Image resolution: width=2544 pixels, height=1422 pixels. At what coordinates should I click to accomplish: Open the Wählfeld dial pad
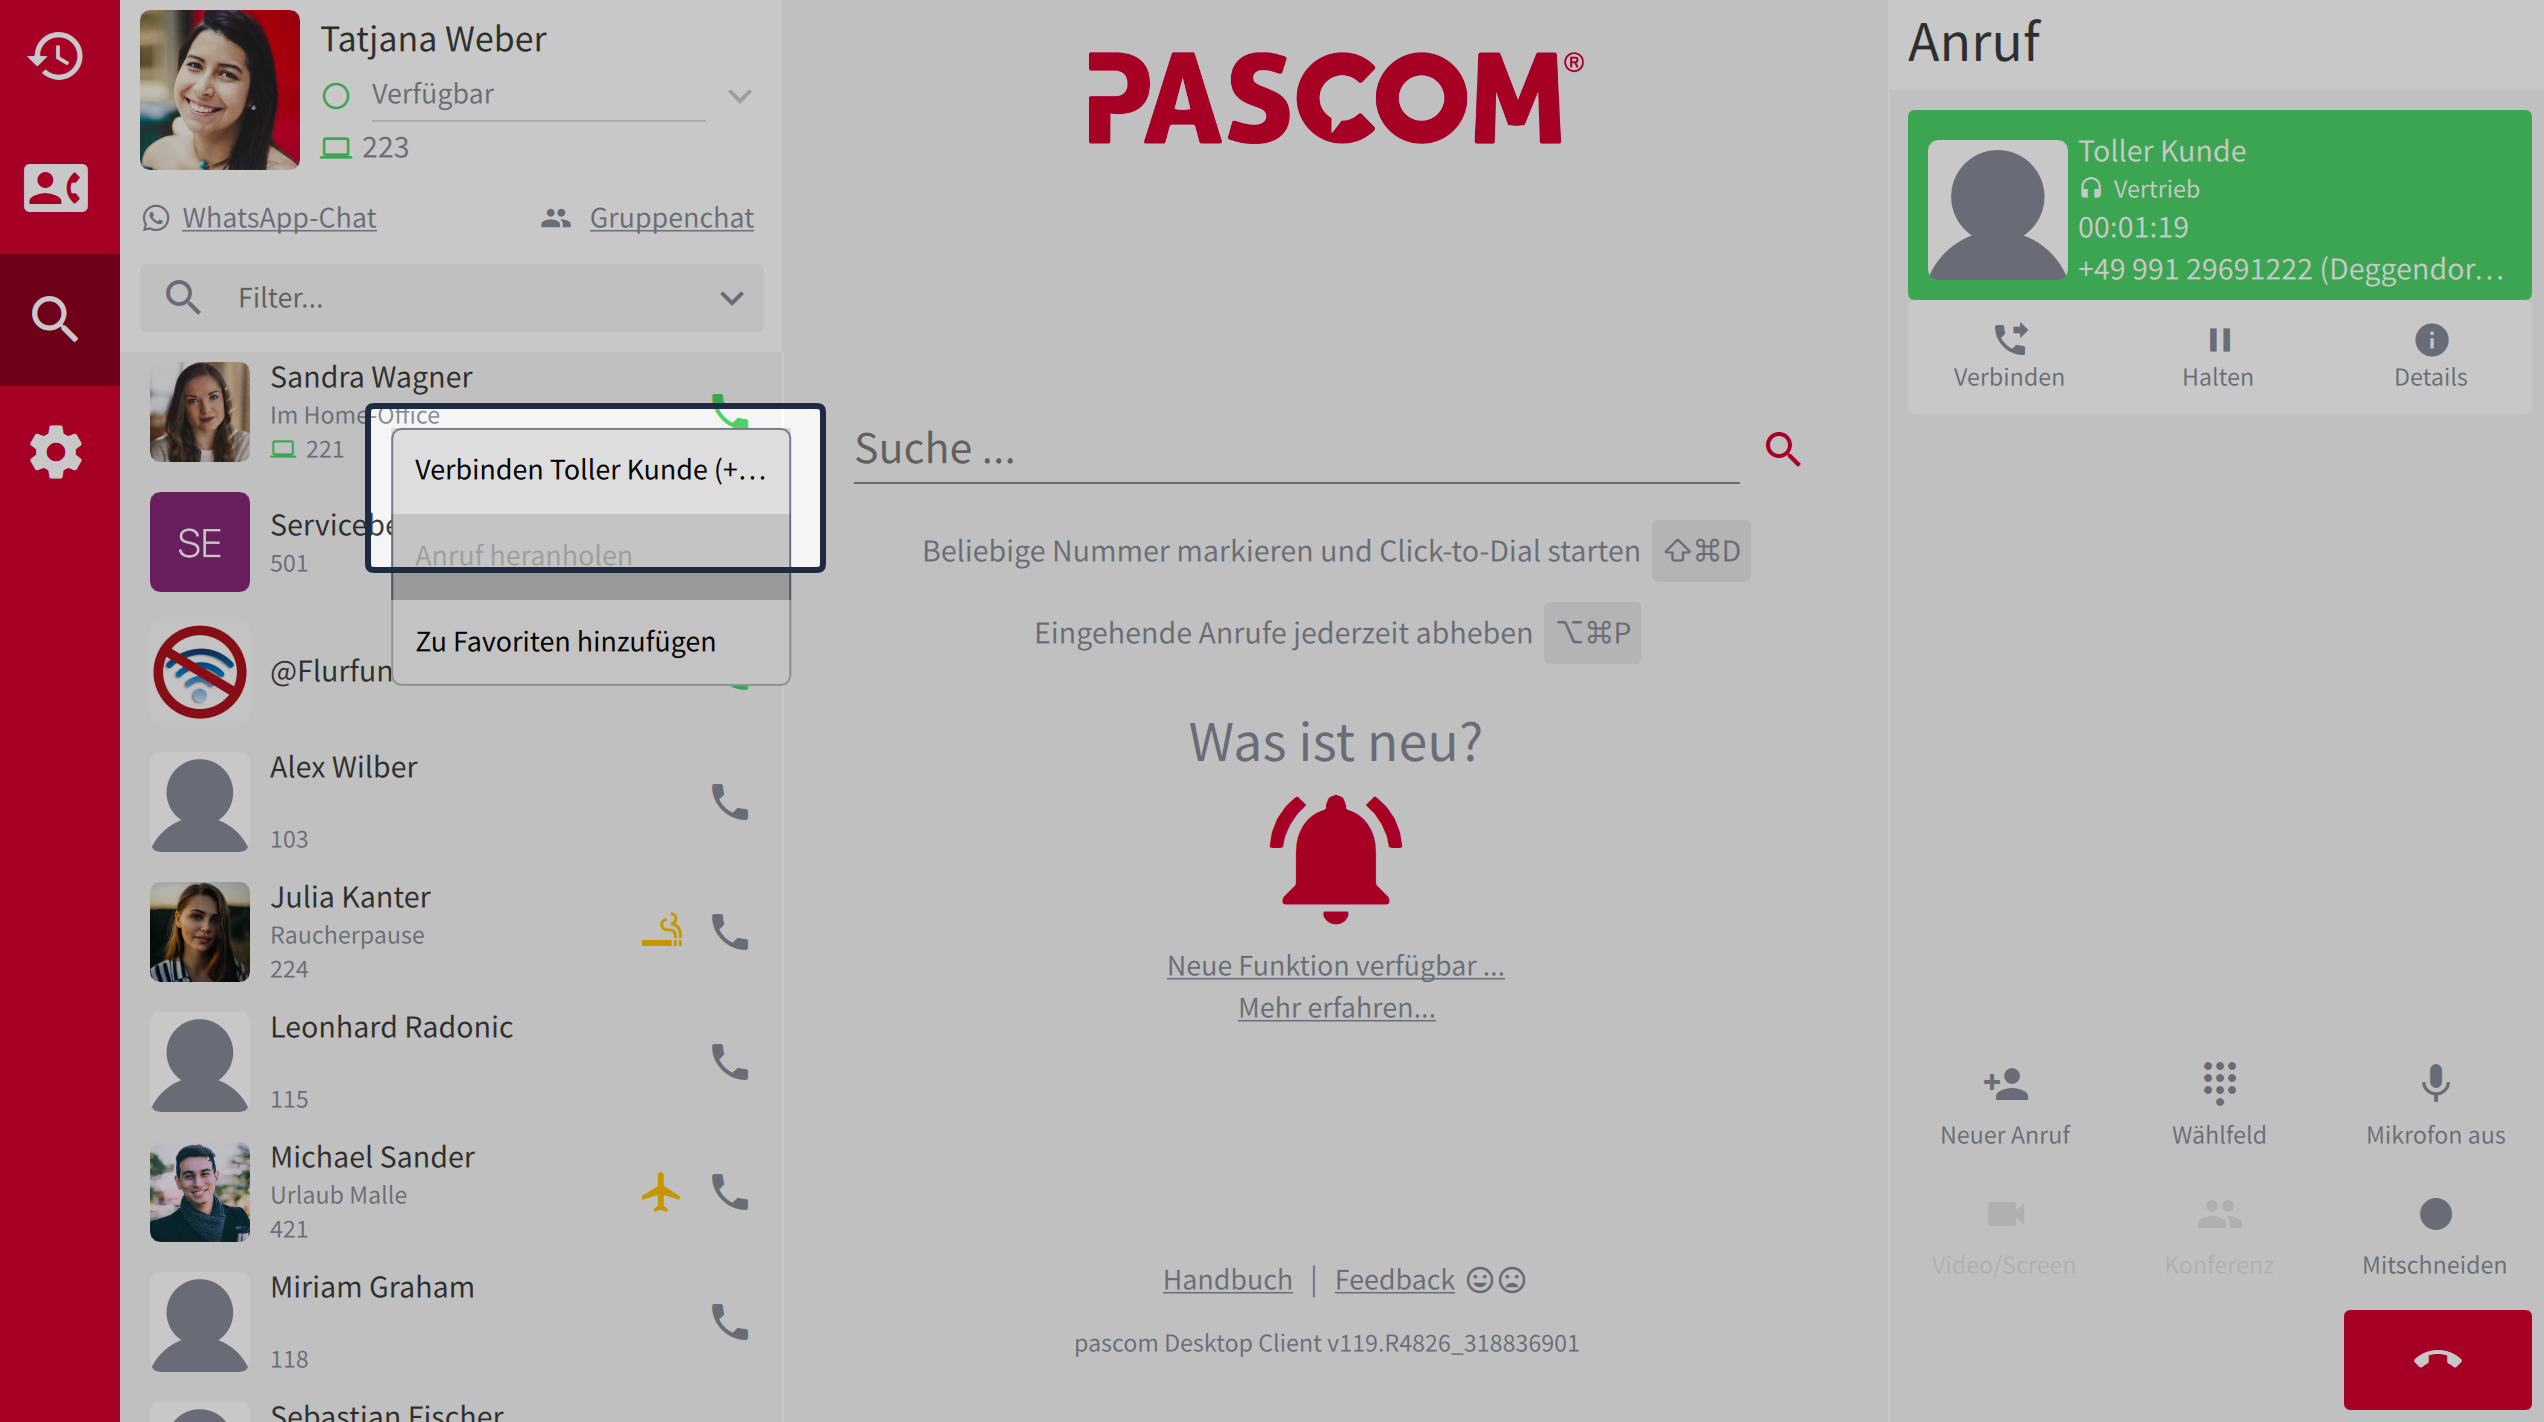tap(2218, 1084)
